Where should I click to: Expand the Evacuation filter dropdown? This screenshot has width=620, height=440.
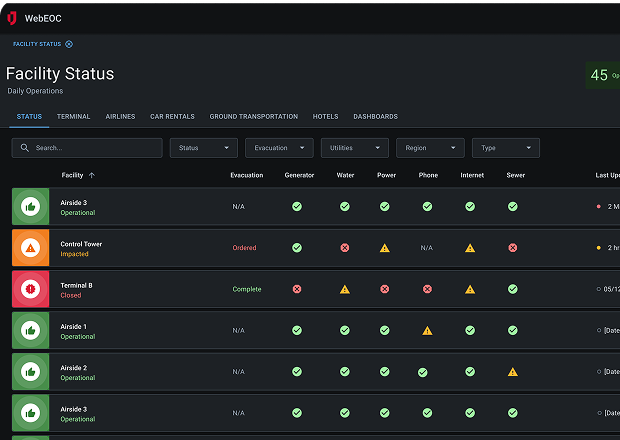(x=279, y=148)
